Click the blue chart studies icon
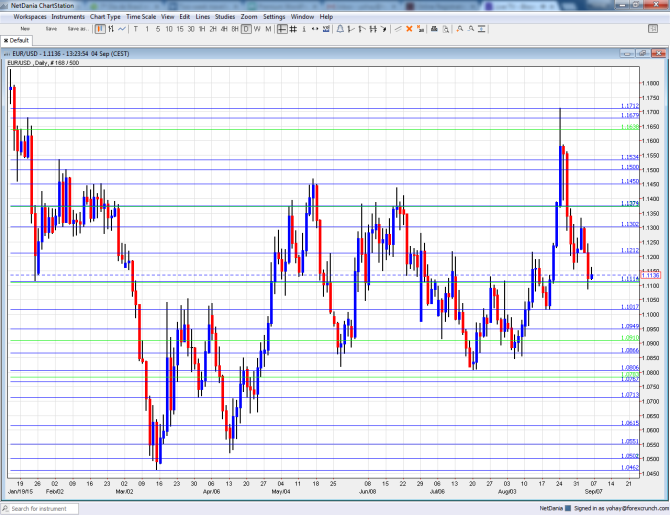Image resolution: width=670 pixels, height=515 pixels. click(326, 29)
